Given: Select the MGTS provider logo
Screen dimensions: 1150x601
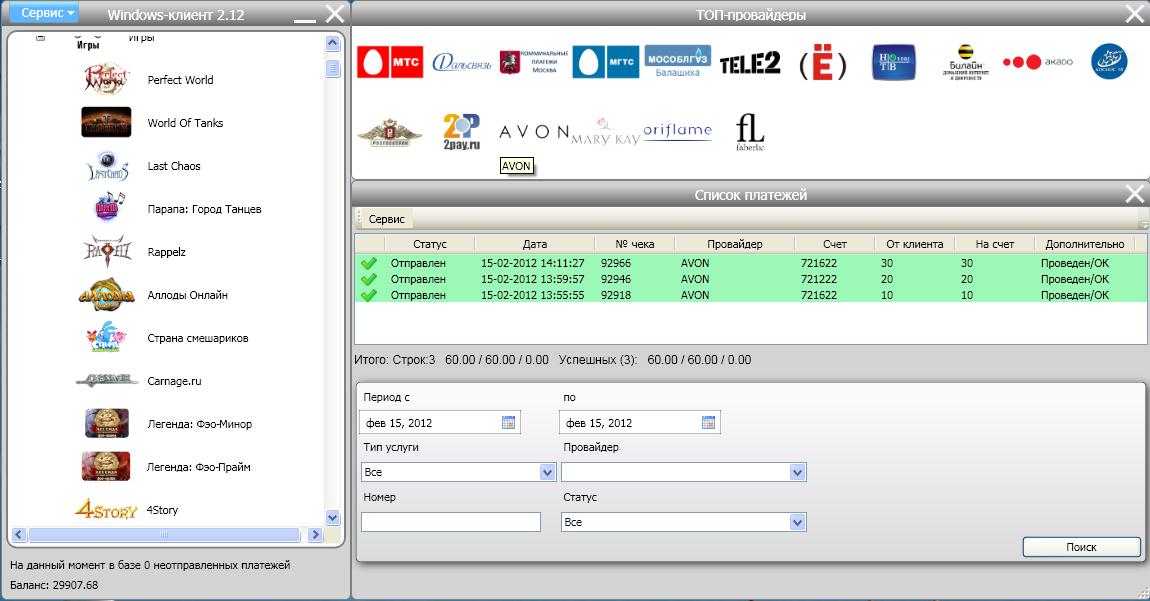Looking at the screenshot, I should pos(605,62).
